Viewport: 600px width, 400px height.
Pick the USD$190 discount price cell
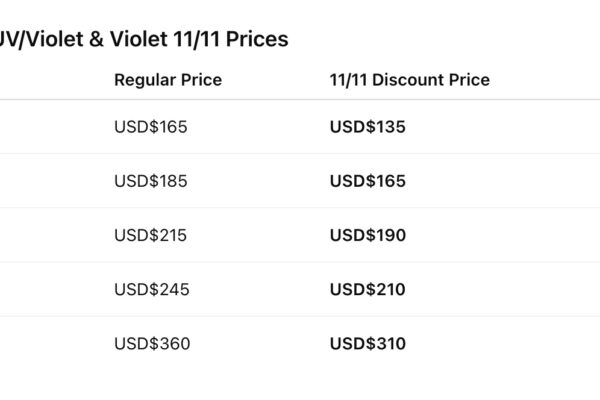coord(367,235)
